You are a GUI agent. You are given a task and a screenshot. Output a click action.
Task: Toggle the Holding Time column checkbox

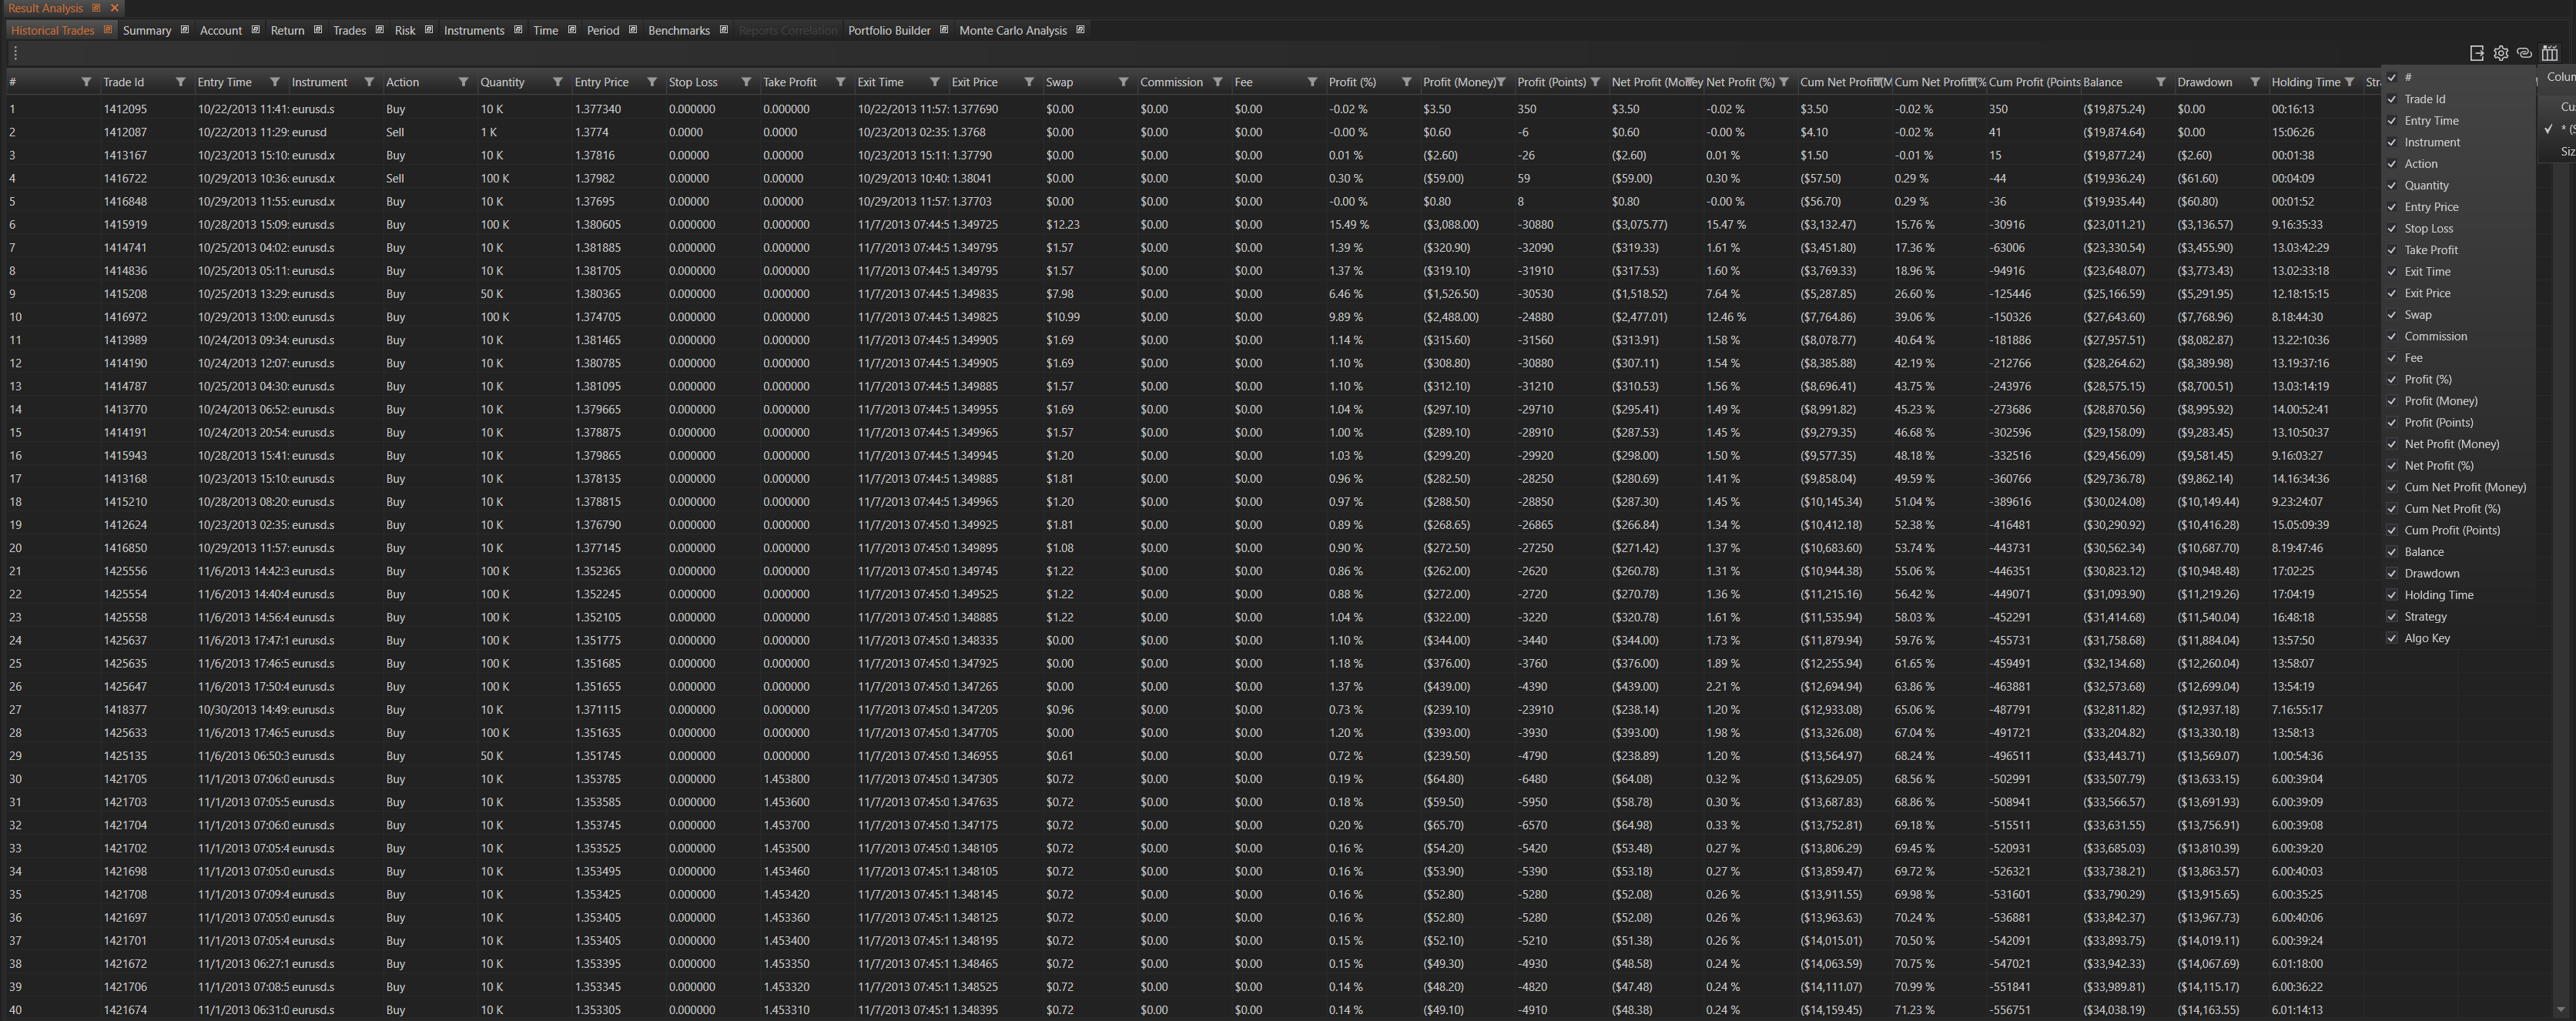point(2392,595)
